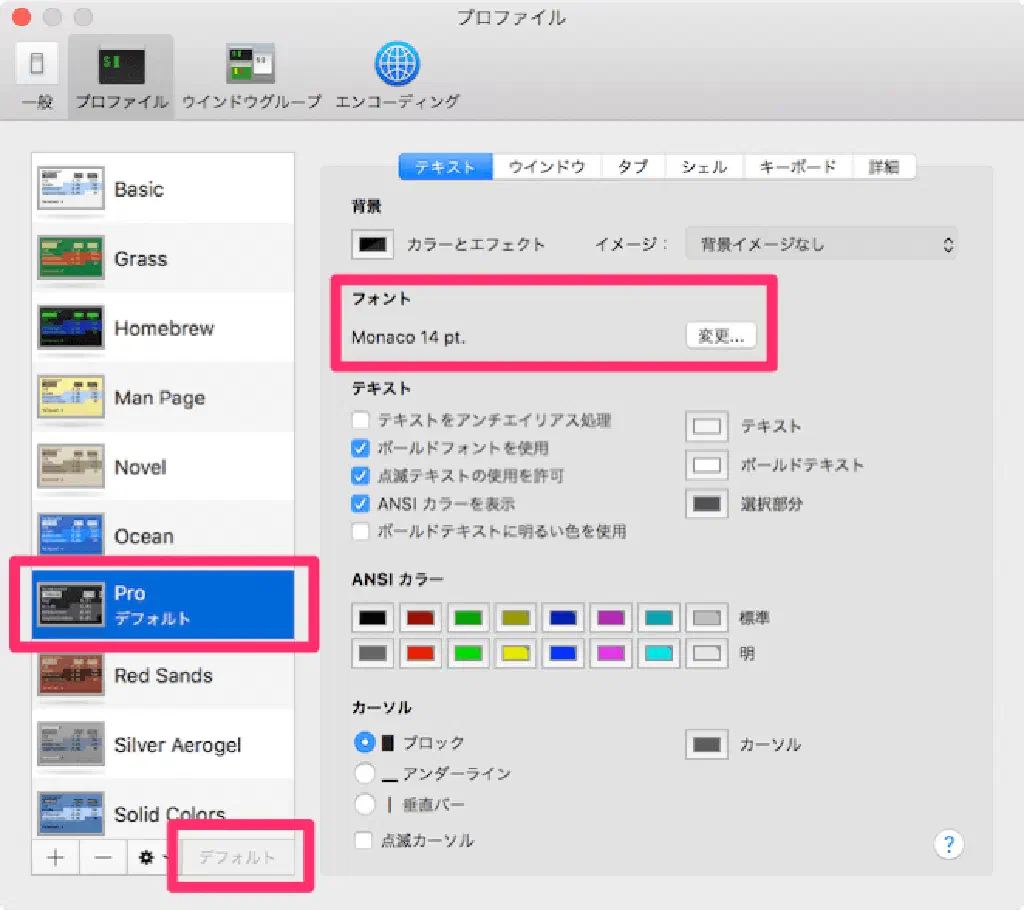Screen dimensions: 1024x910
Task: Switch to the ウインドウ tab
Action: point(546,167)
